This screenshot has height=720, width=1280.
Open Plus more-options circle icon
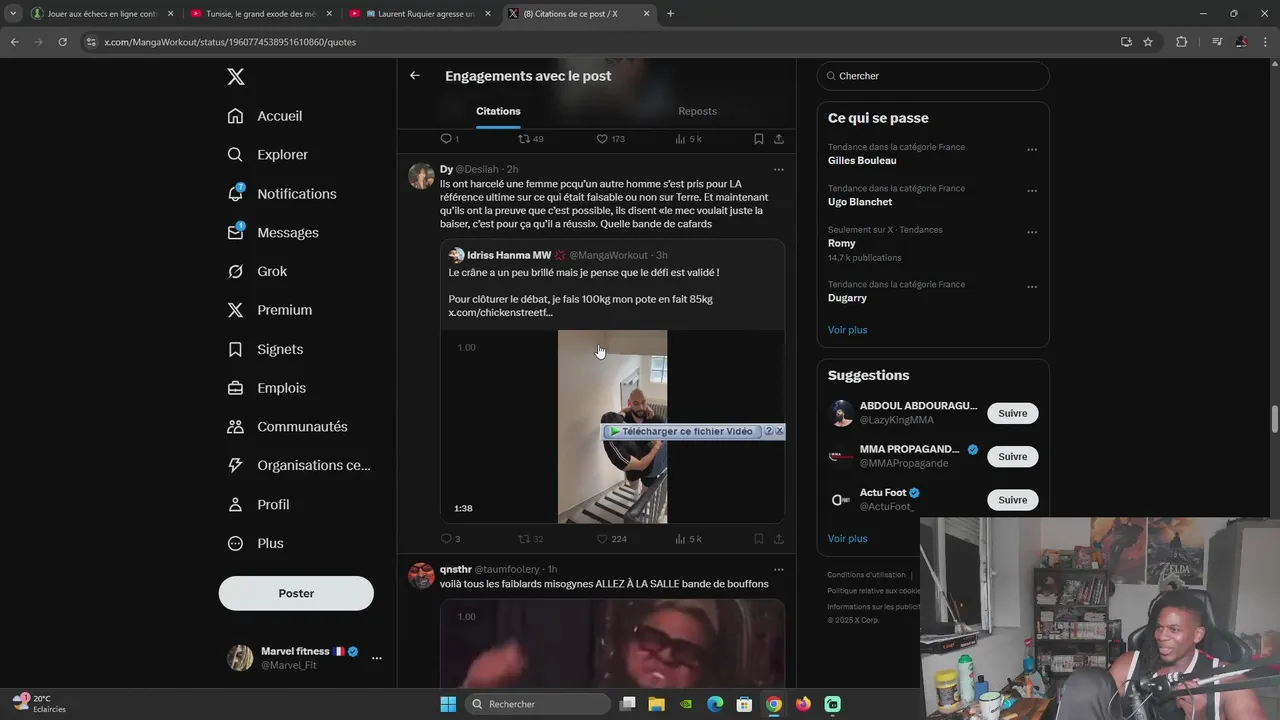click(x=235, y=543)
